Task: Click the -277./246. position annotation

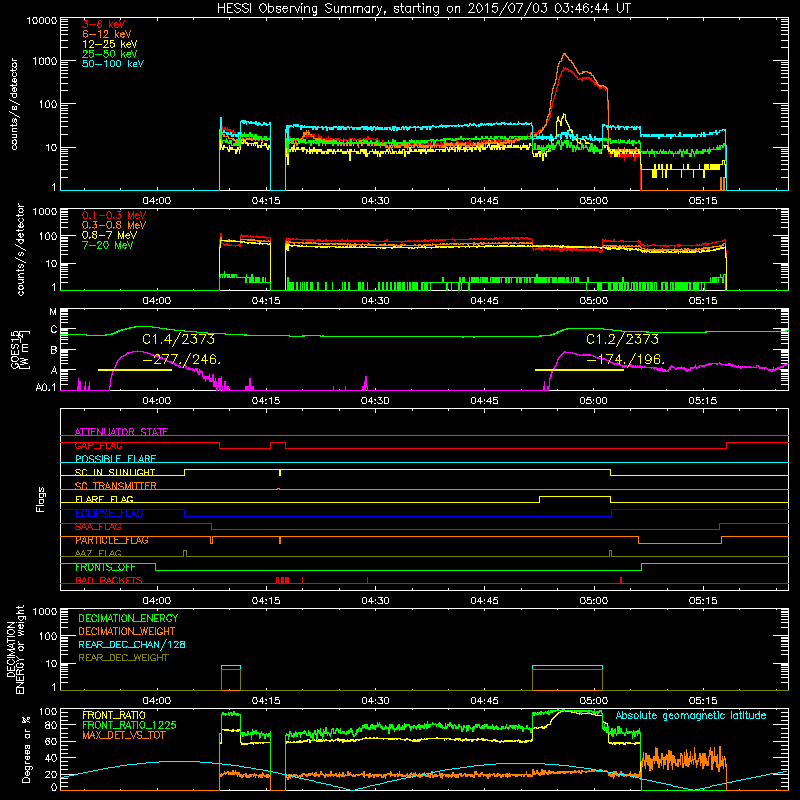Action: click(182, 360)
